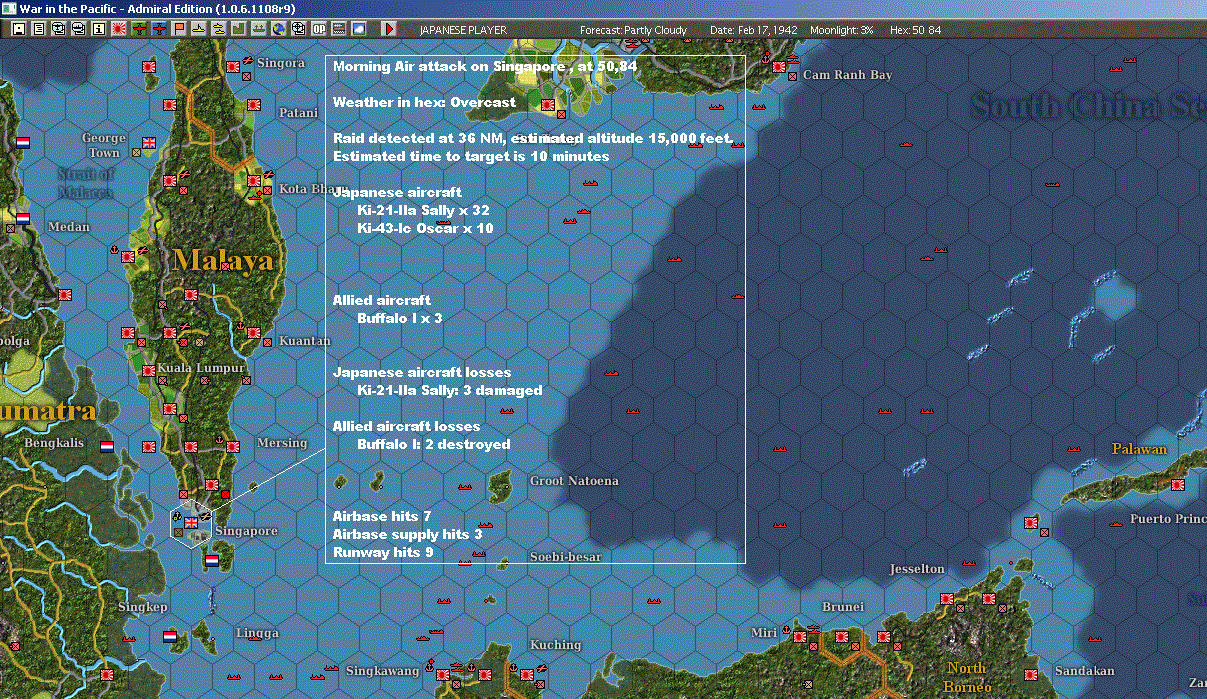This screenshot has width=1207, height=699.
Task: Select the Dutch flag base south of Singapore
Action: pyautogui.click(x=211, y=561)
